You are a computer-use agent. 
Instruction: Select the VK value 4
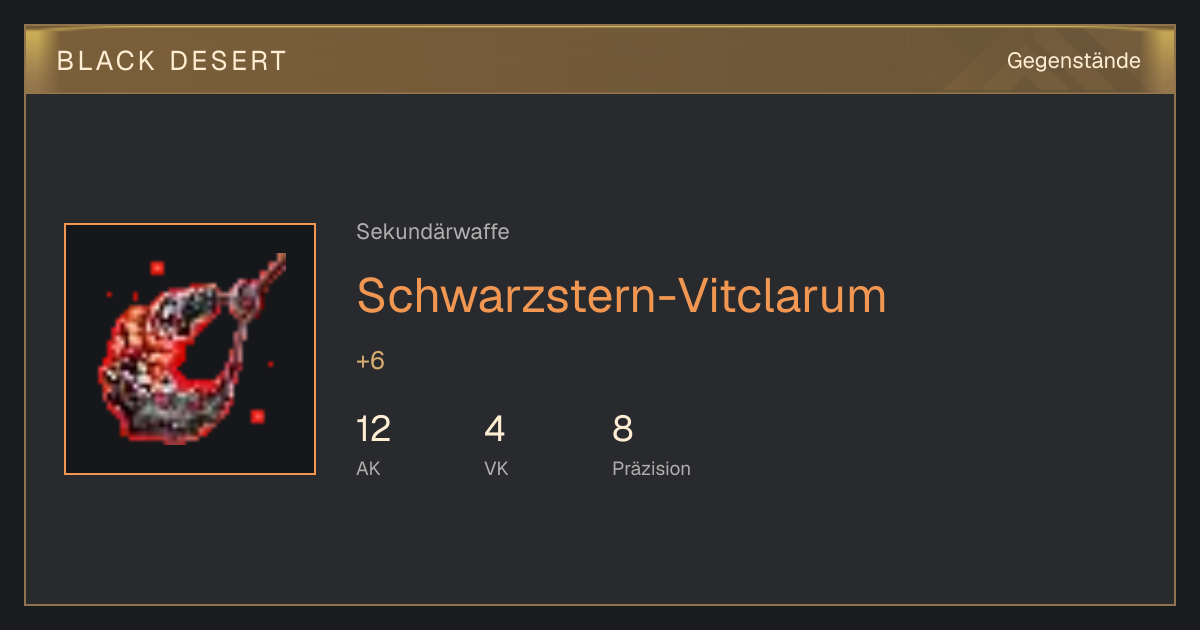[x=494, y=429]
